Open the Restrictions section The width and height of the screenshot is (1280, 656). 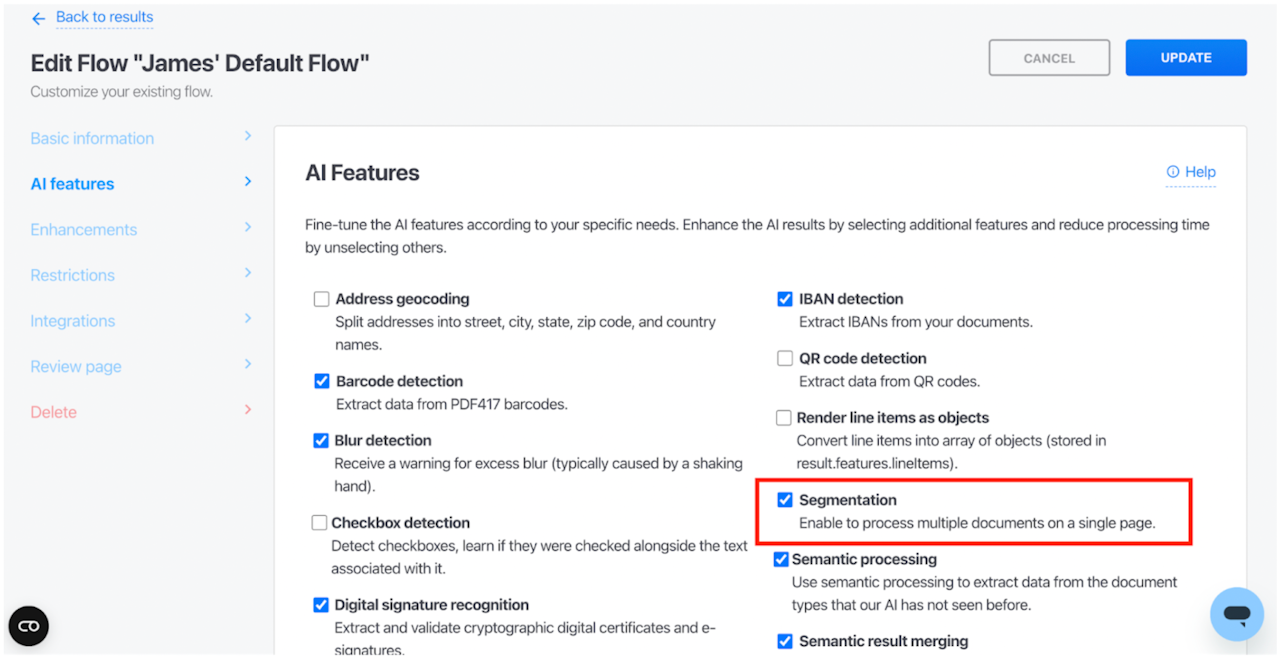(x=72, y=275)
